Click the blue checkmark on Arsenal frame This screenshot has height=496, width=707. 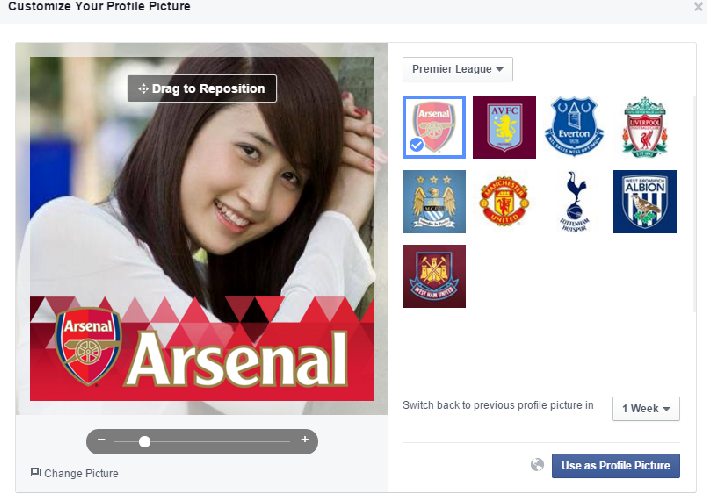(417, 145)
